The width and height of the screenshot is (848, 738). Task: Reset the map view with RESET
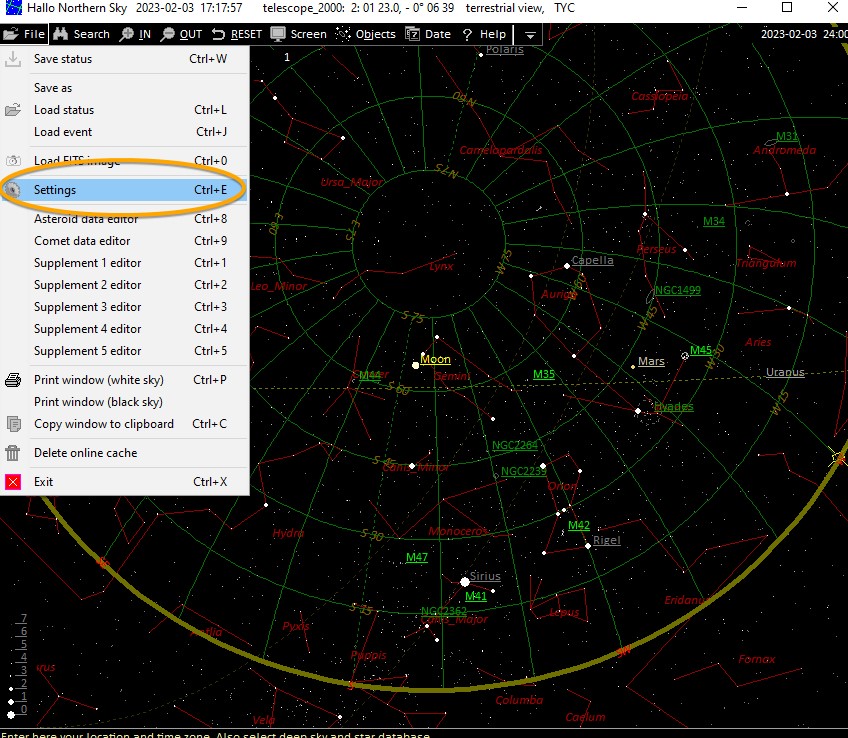(x=237, y=34)
